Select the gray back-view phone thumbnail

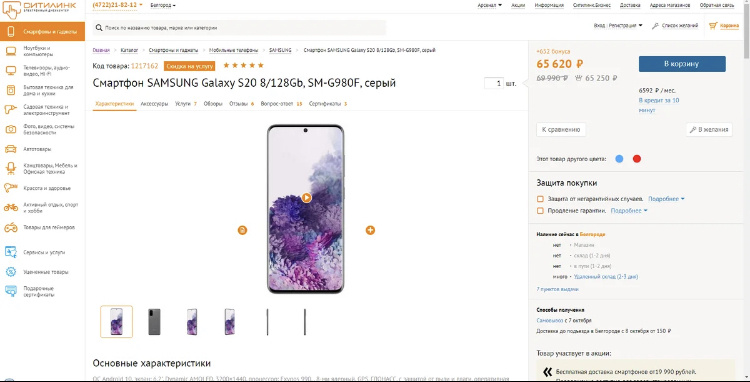154,322
